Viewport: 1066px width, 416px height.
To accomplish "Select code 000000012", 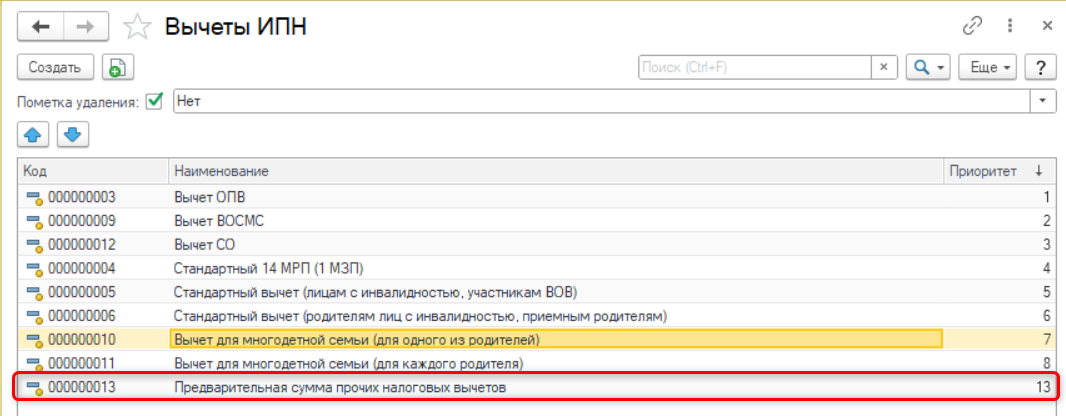I will click(82, 245).
